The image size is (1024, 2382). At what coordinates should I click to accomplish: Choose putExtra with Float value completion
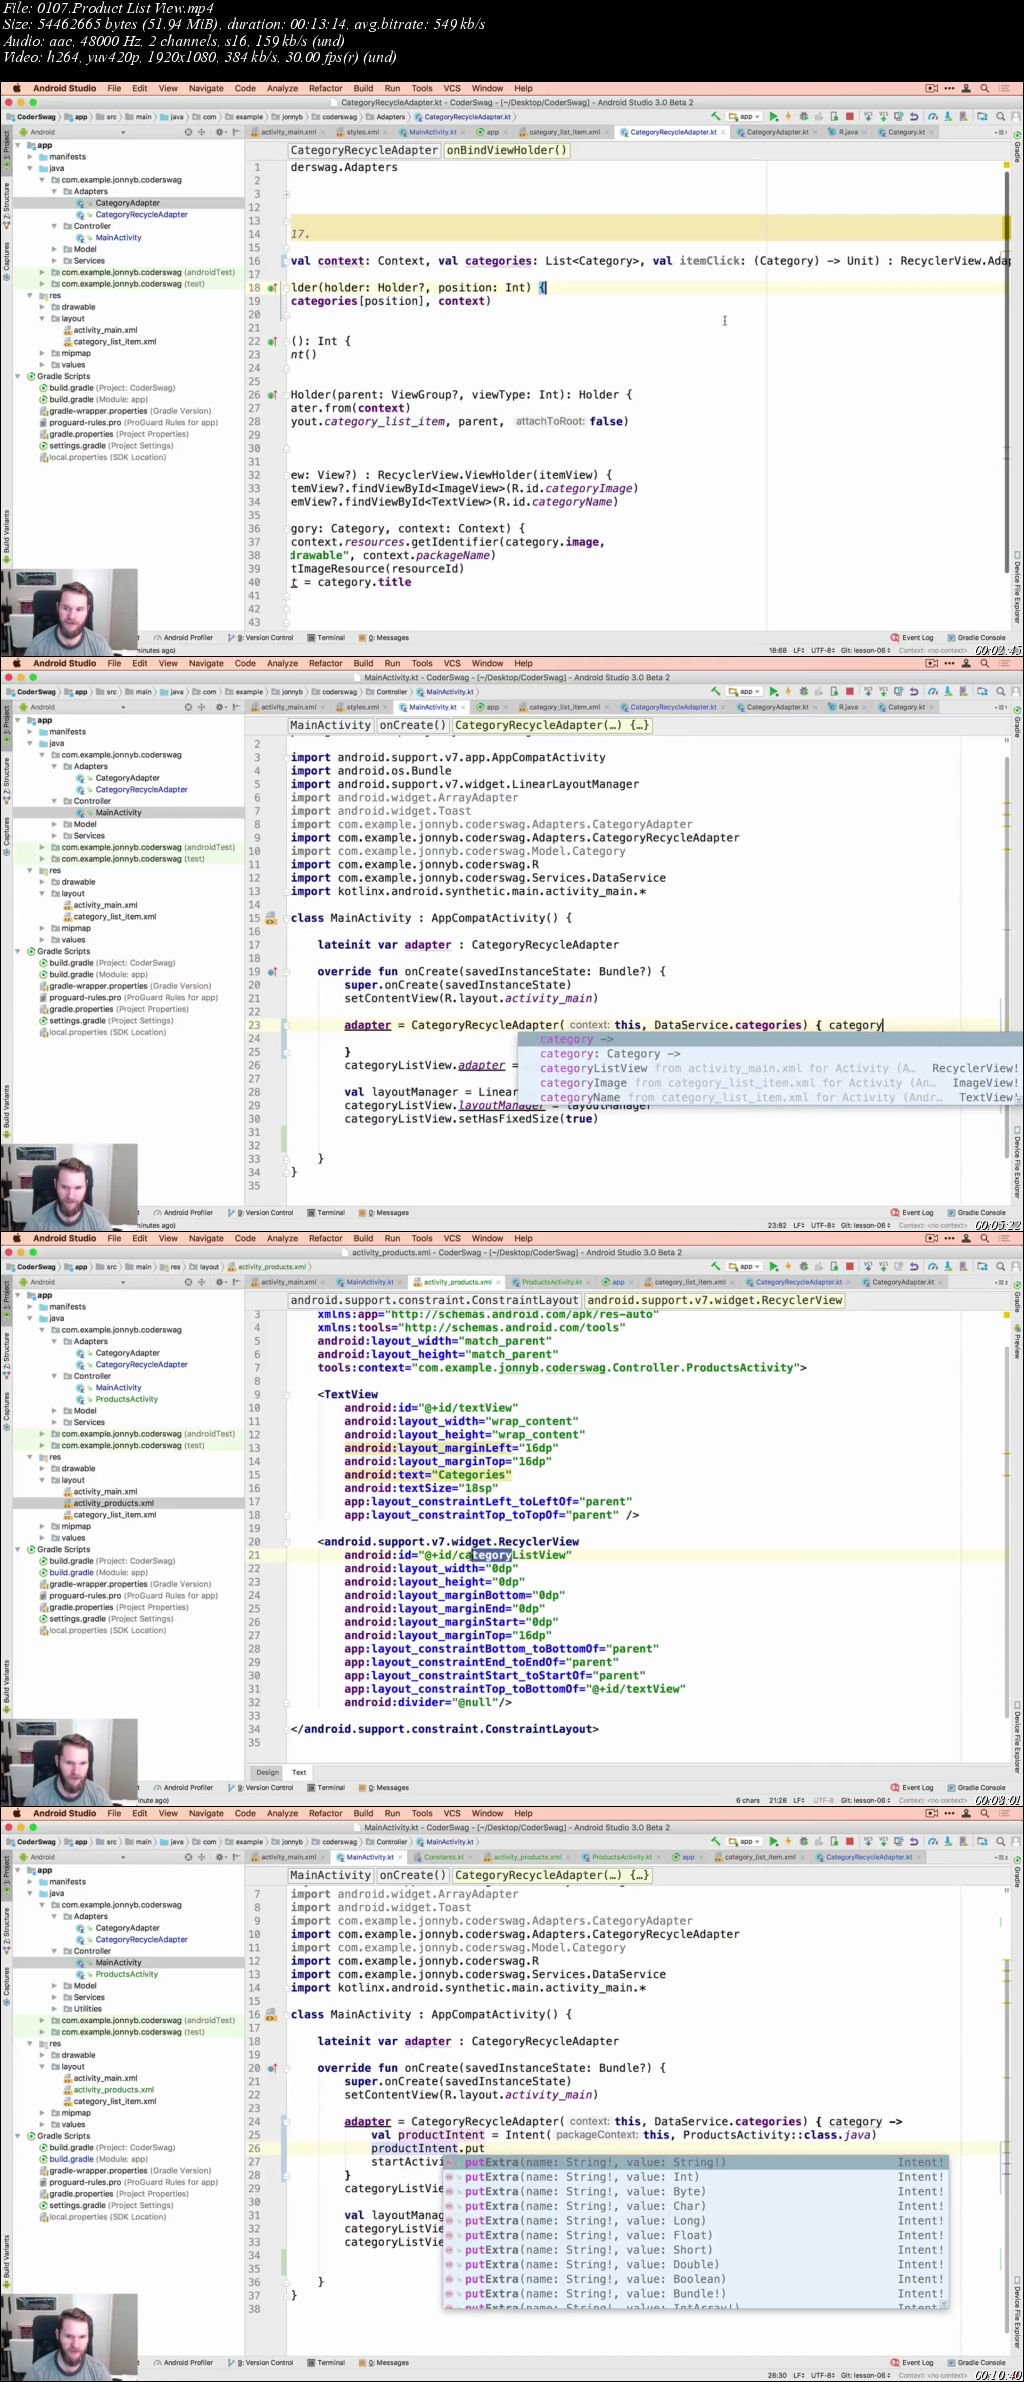695,2235
